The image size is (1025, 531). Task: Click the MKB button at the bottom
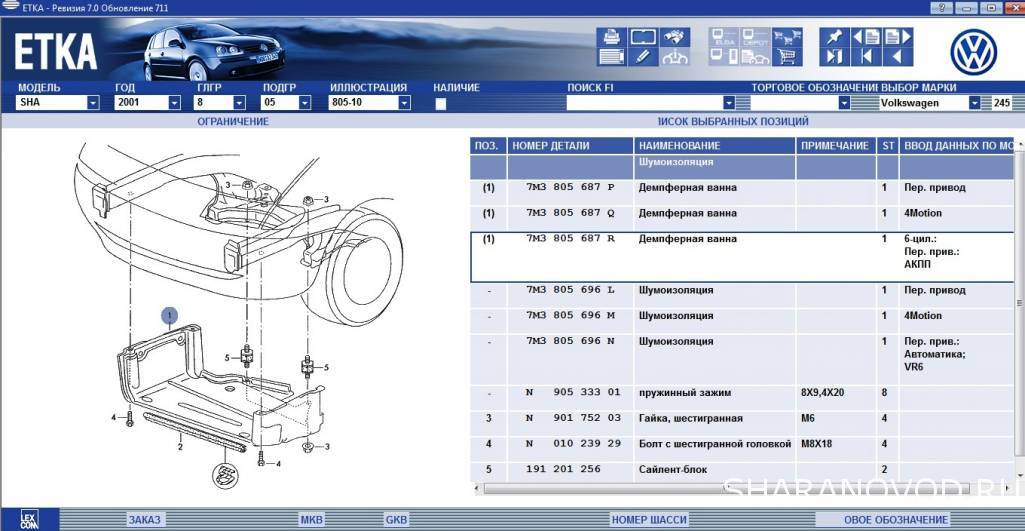312,520
